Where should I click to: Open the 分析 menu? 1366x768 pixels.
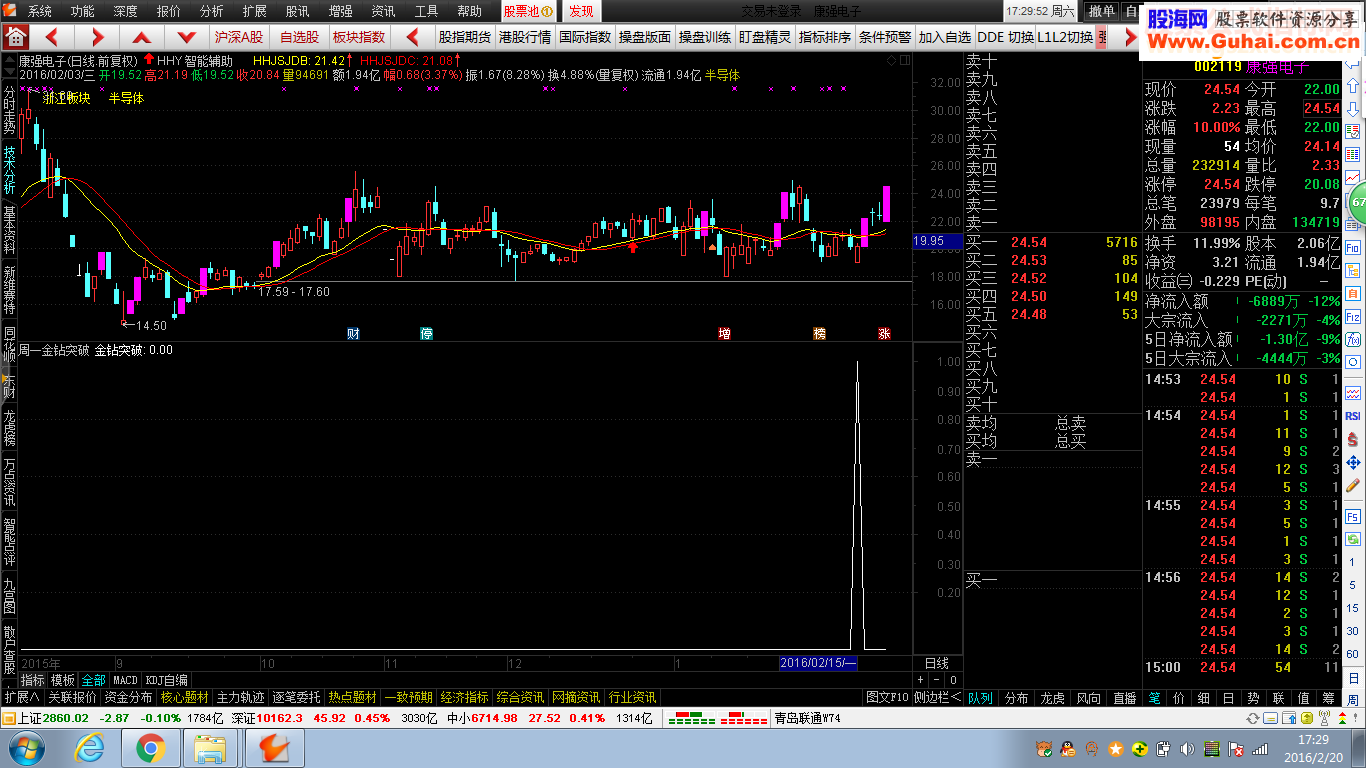[212, 11]
